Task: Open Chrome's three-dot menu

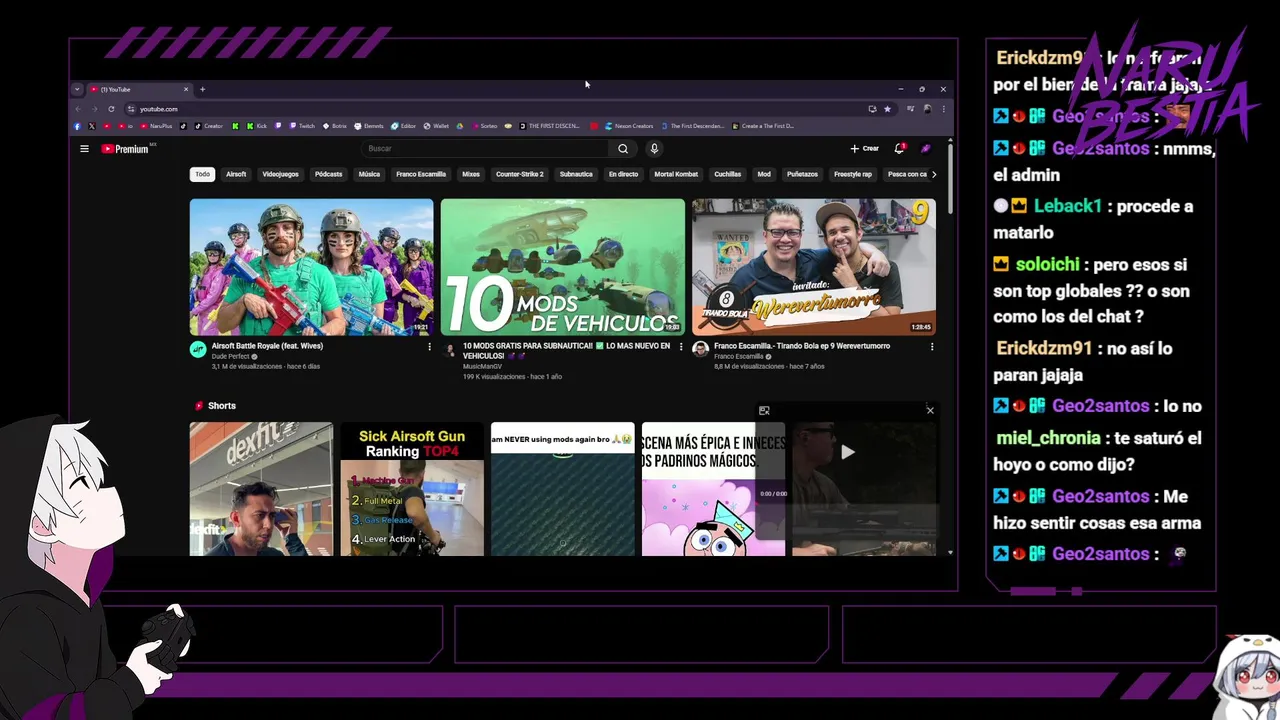Action: pos(944,109)
